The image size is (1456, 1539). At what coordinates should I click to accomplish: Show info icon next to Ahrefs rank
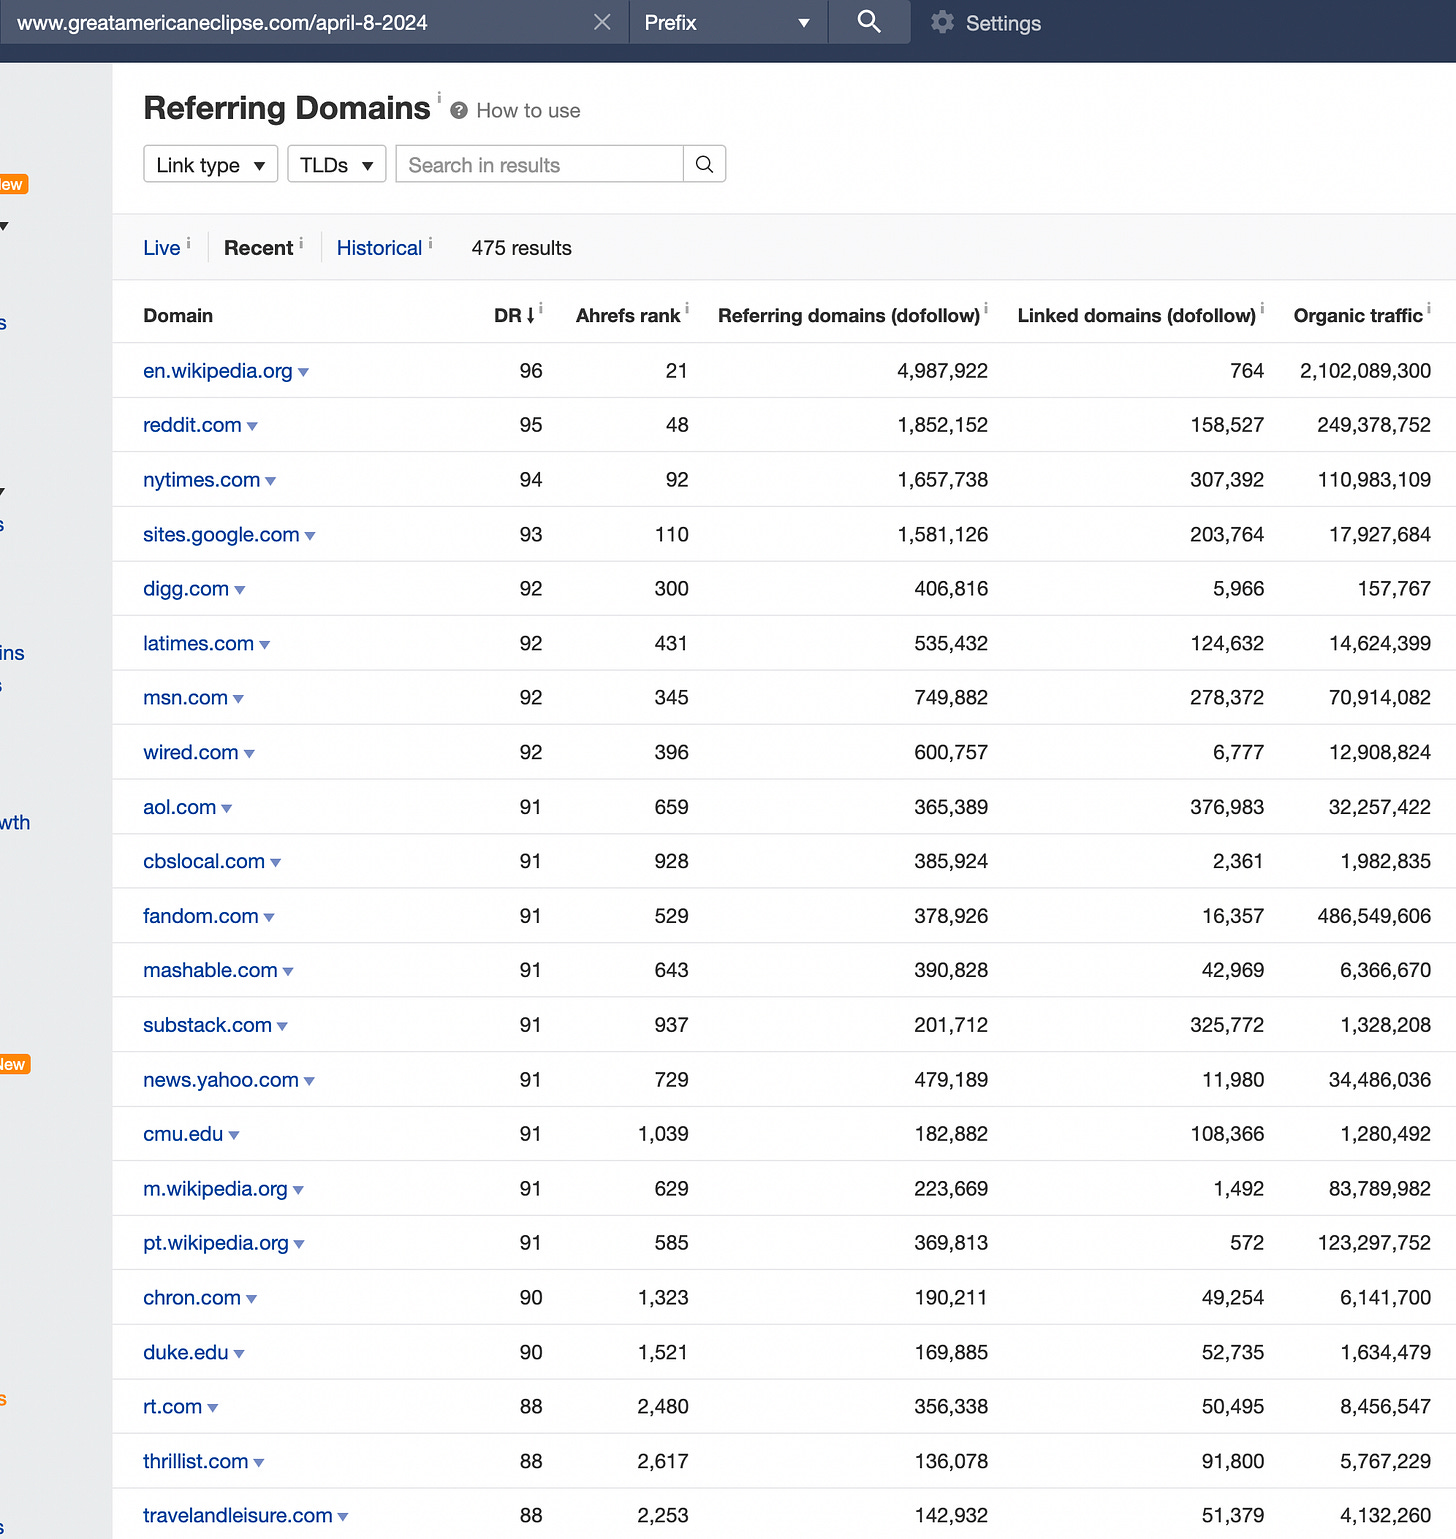coord(687,308)
